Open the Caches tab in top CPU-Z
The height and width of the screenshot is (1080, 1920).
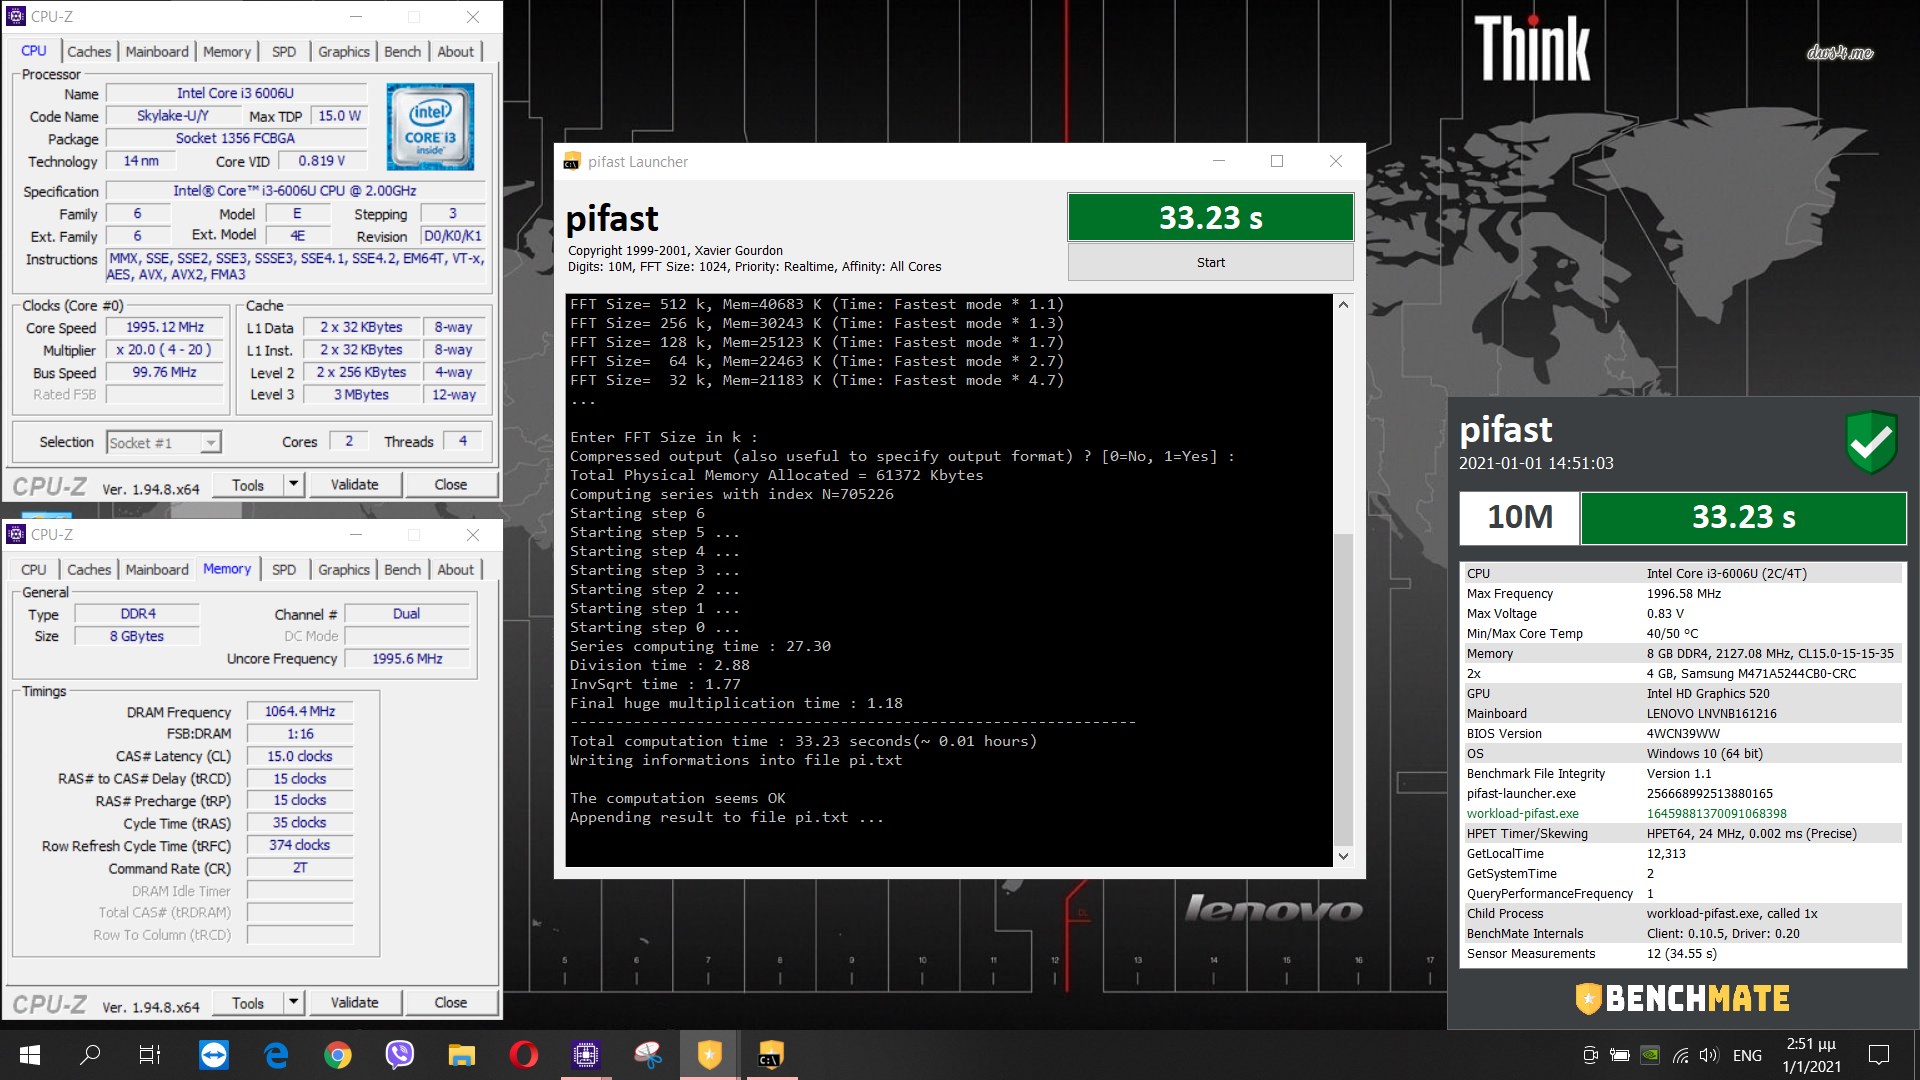coord(89,52)
